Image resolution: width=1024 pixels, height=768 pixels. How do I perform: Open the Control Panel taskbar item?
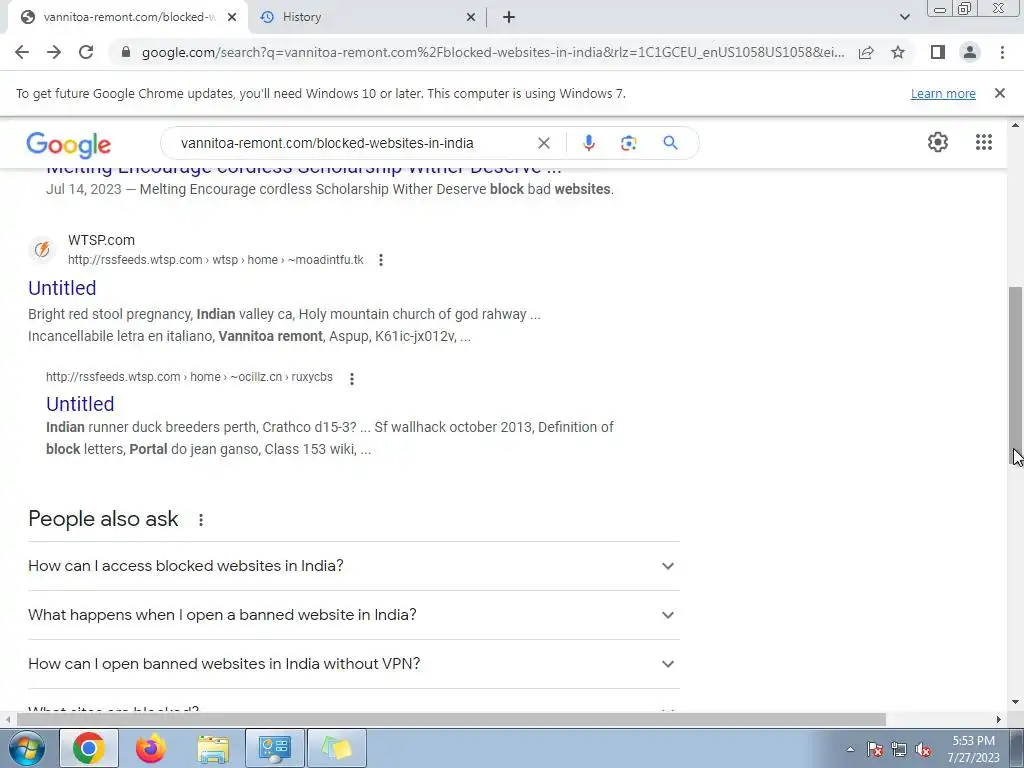tap(274, 748)
